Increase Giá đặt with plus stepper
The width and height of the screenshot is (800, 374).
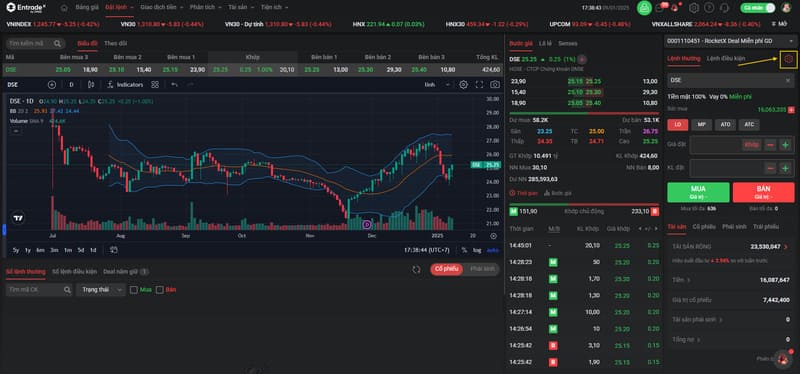point(785,145)
